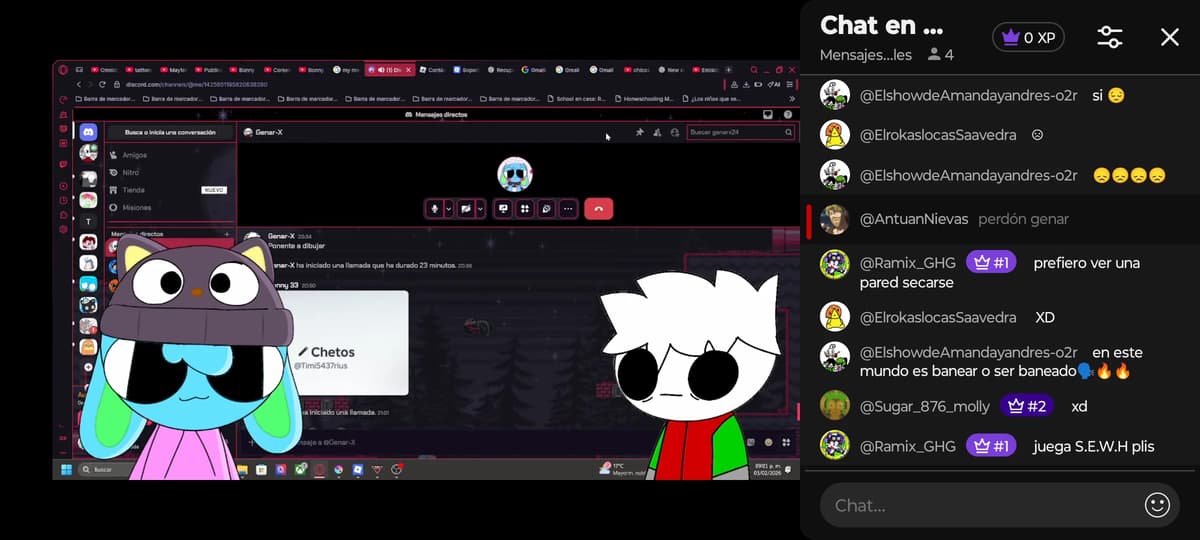Screen dimensions: 1200x540
Task: Open the chat filter settings sliders icon
Action: pyautogui.click(x=1110, y=37)
